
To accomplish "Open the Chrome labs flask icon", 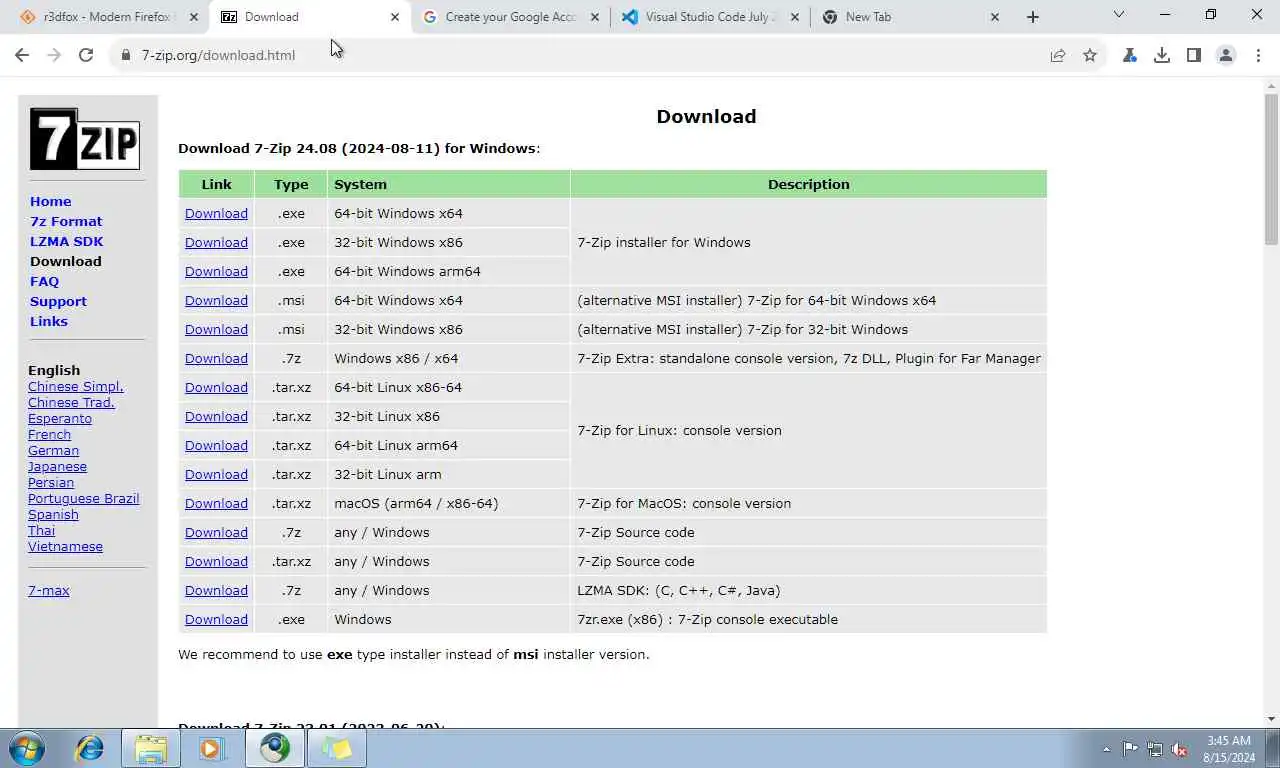I will [x=1130, y=55].
